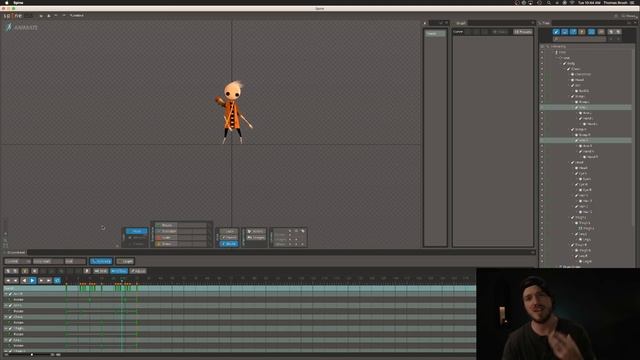Image resolution: width=640 pixels, height=360 pixels.
Task: Click the timeline playhead marker
Action: coord(122,281)
